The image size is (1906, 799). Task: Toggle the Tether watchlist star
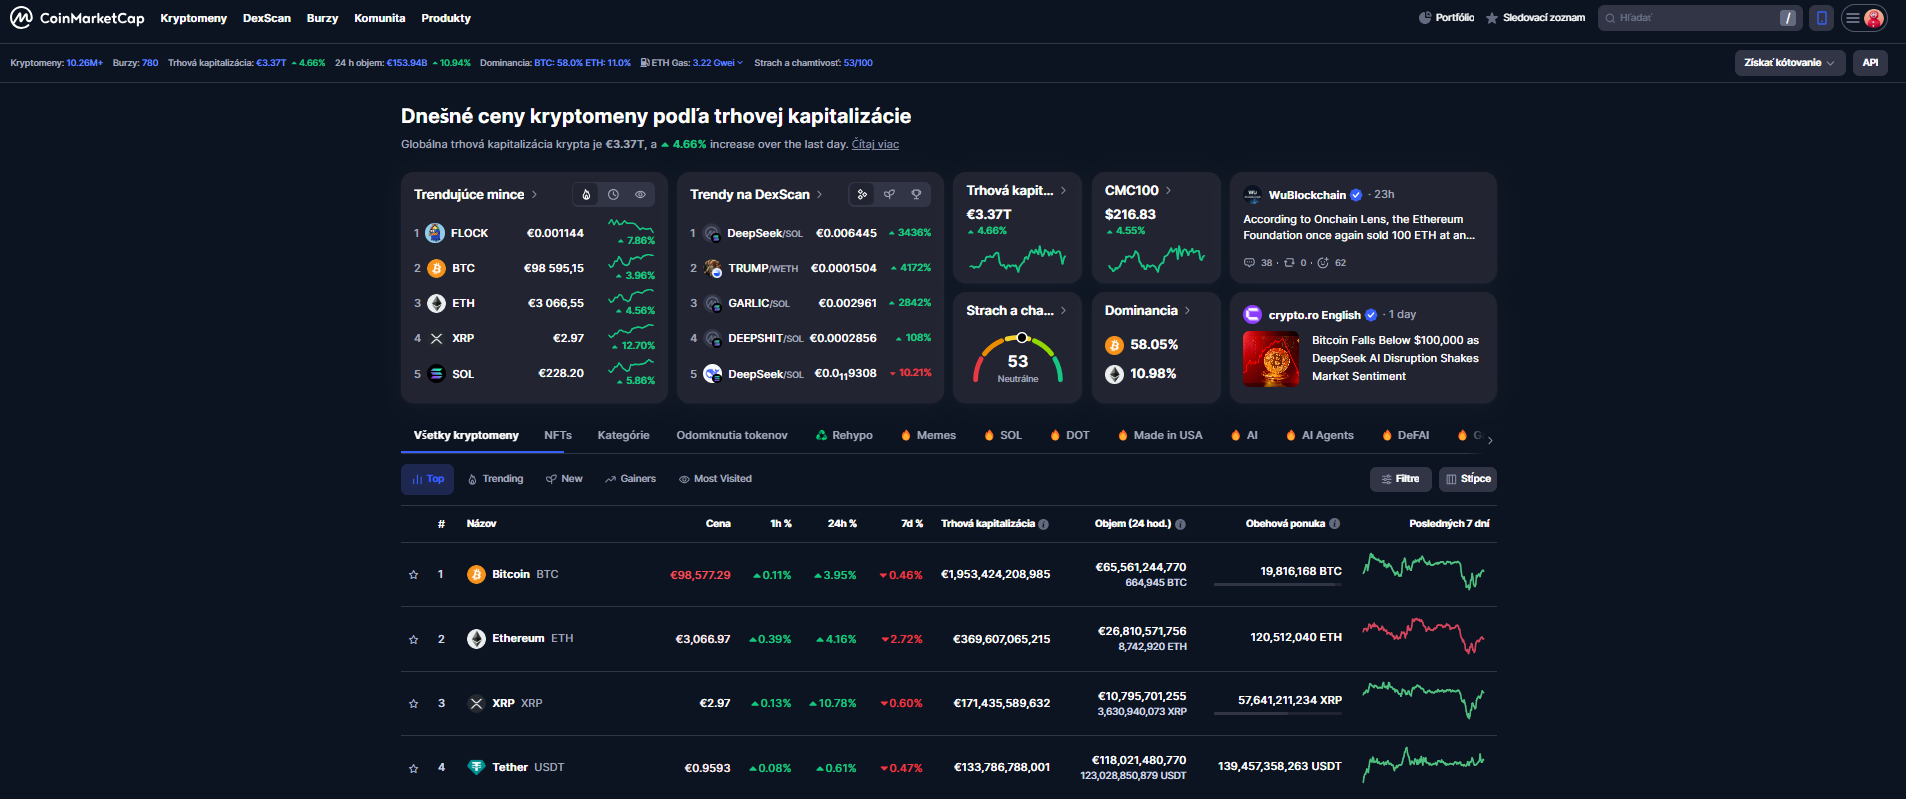pyautogui.click(x=413, y=769)
